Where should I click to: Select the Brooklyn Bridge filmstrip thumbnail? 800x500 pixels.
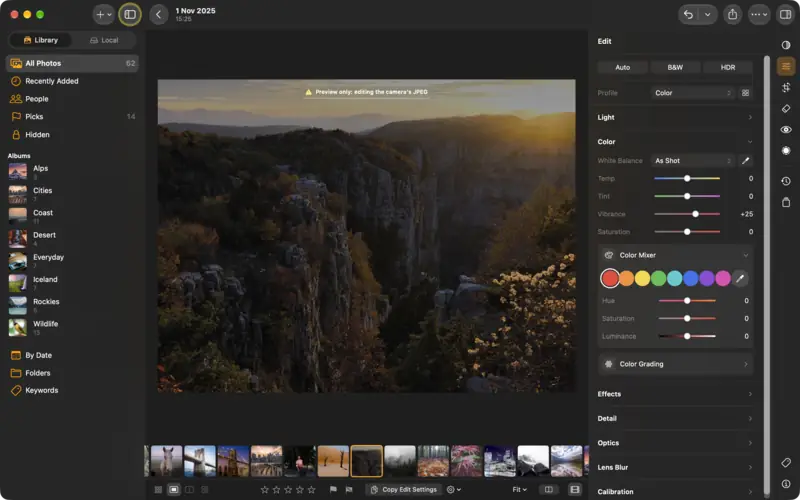coord(199,461)
